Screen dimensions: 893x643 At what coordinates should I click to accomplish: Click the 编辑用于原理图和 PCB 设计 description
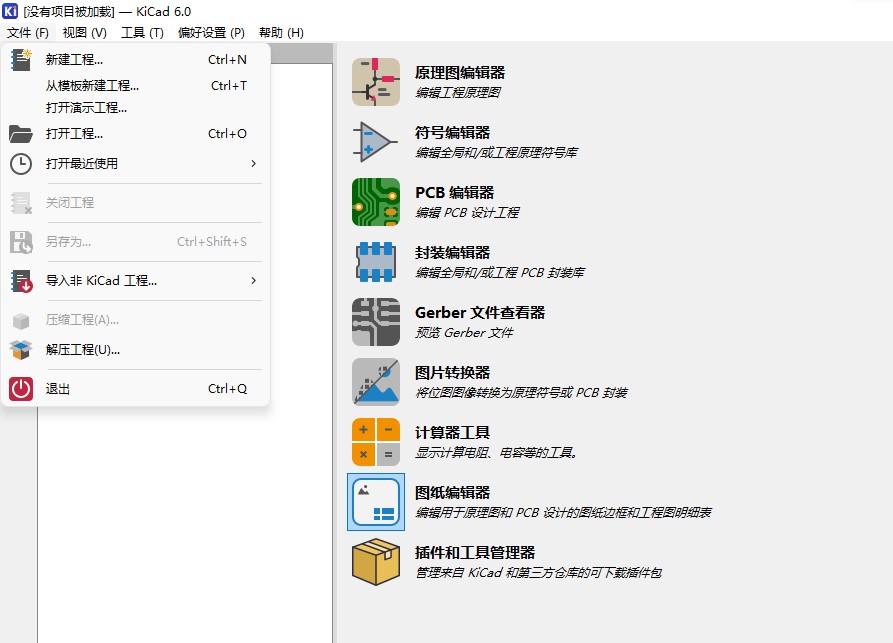point(563,513)
